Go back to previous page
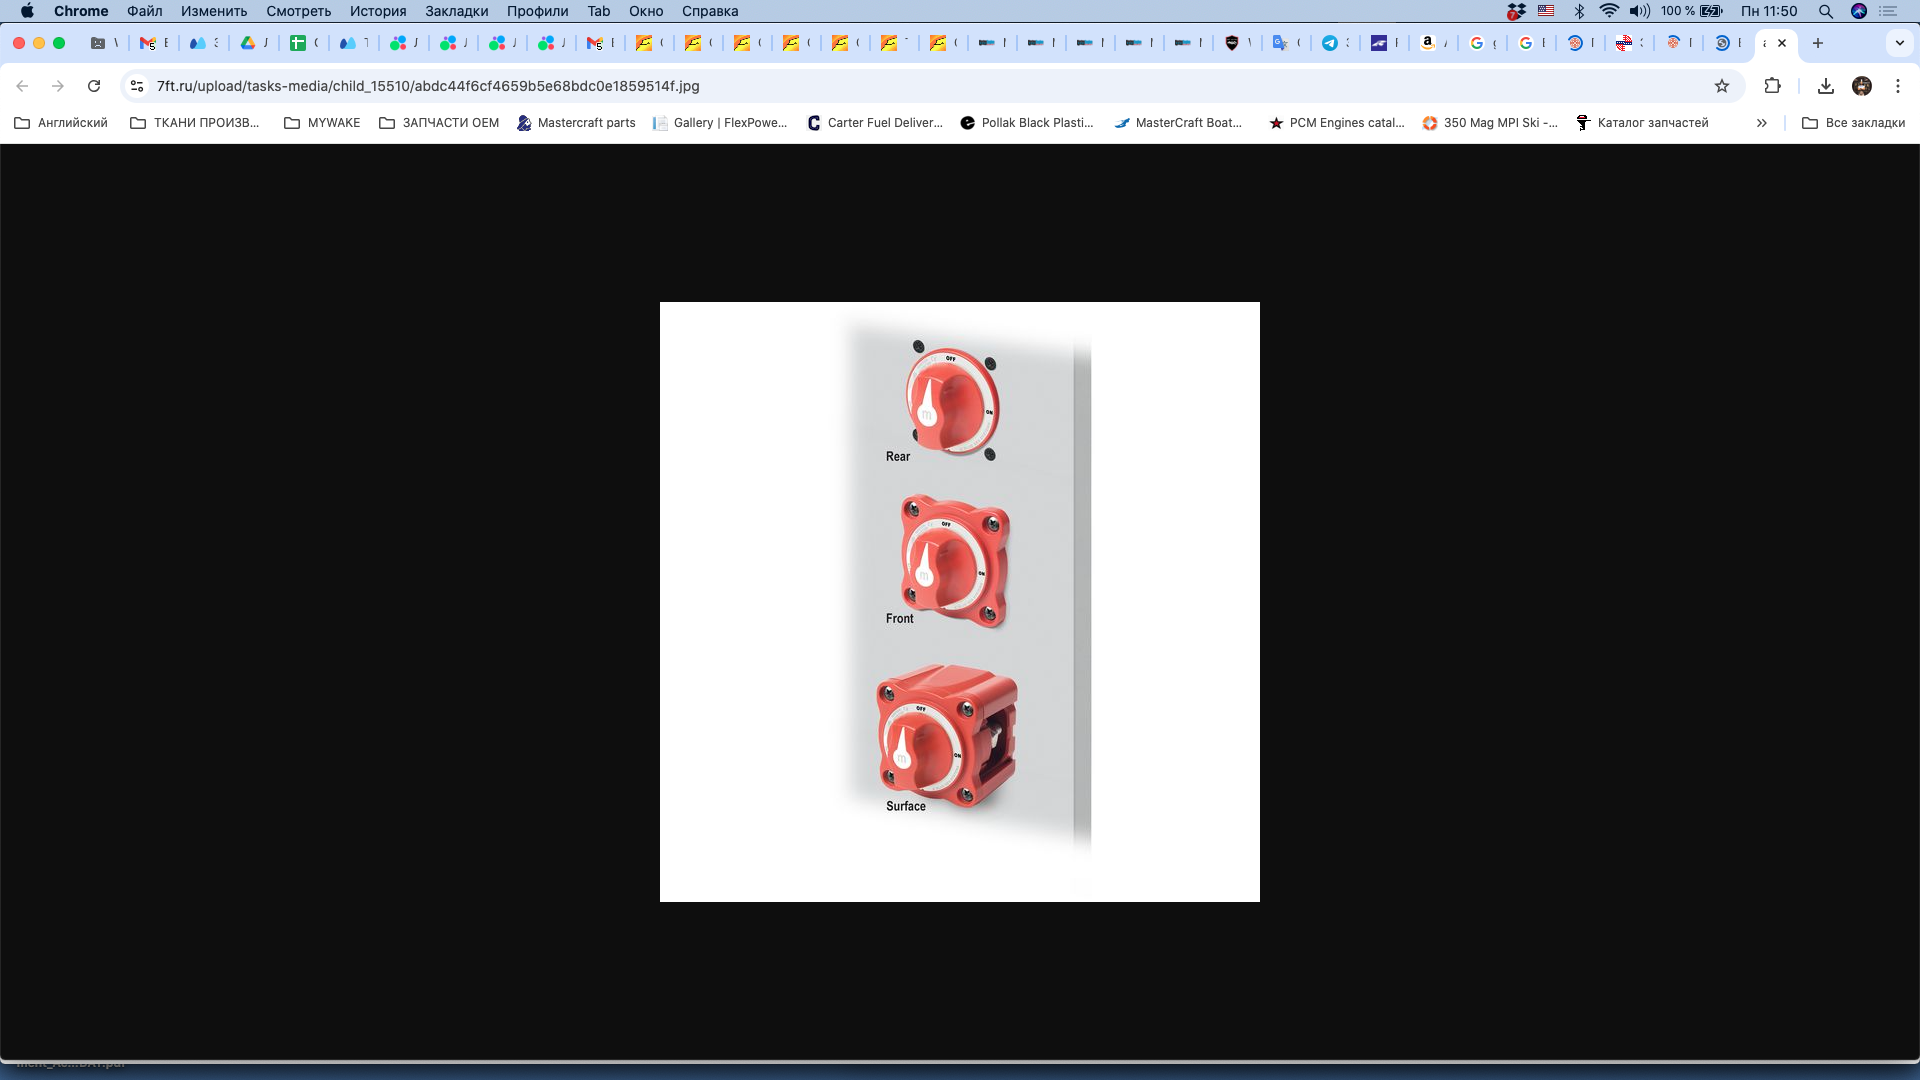The width and height of the screenshot is (1920, 1080). point(22,86)
